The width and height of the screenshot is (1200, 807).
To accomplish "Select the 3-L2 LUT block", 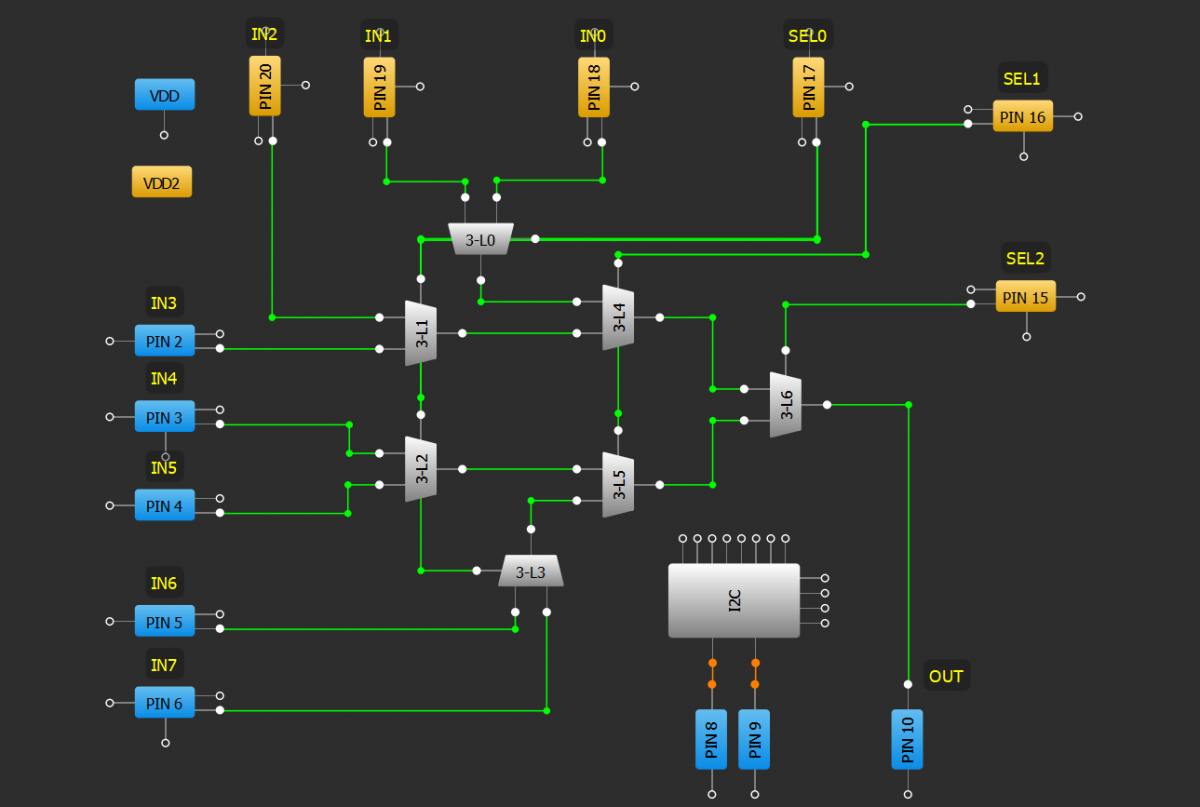I will click(x=421, y=469).
